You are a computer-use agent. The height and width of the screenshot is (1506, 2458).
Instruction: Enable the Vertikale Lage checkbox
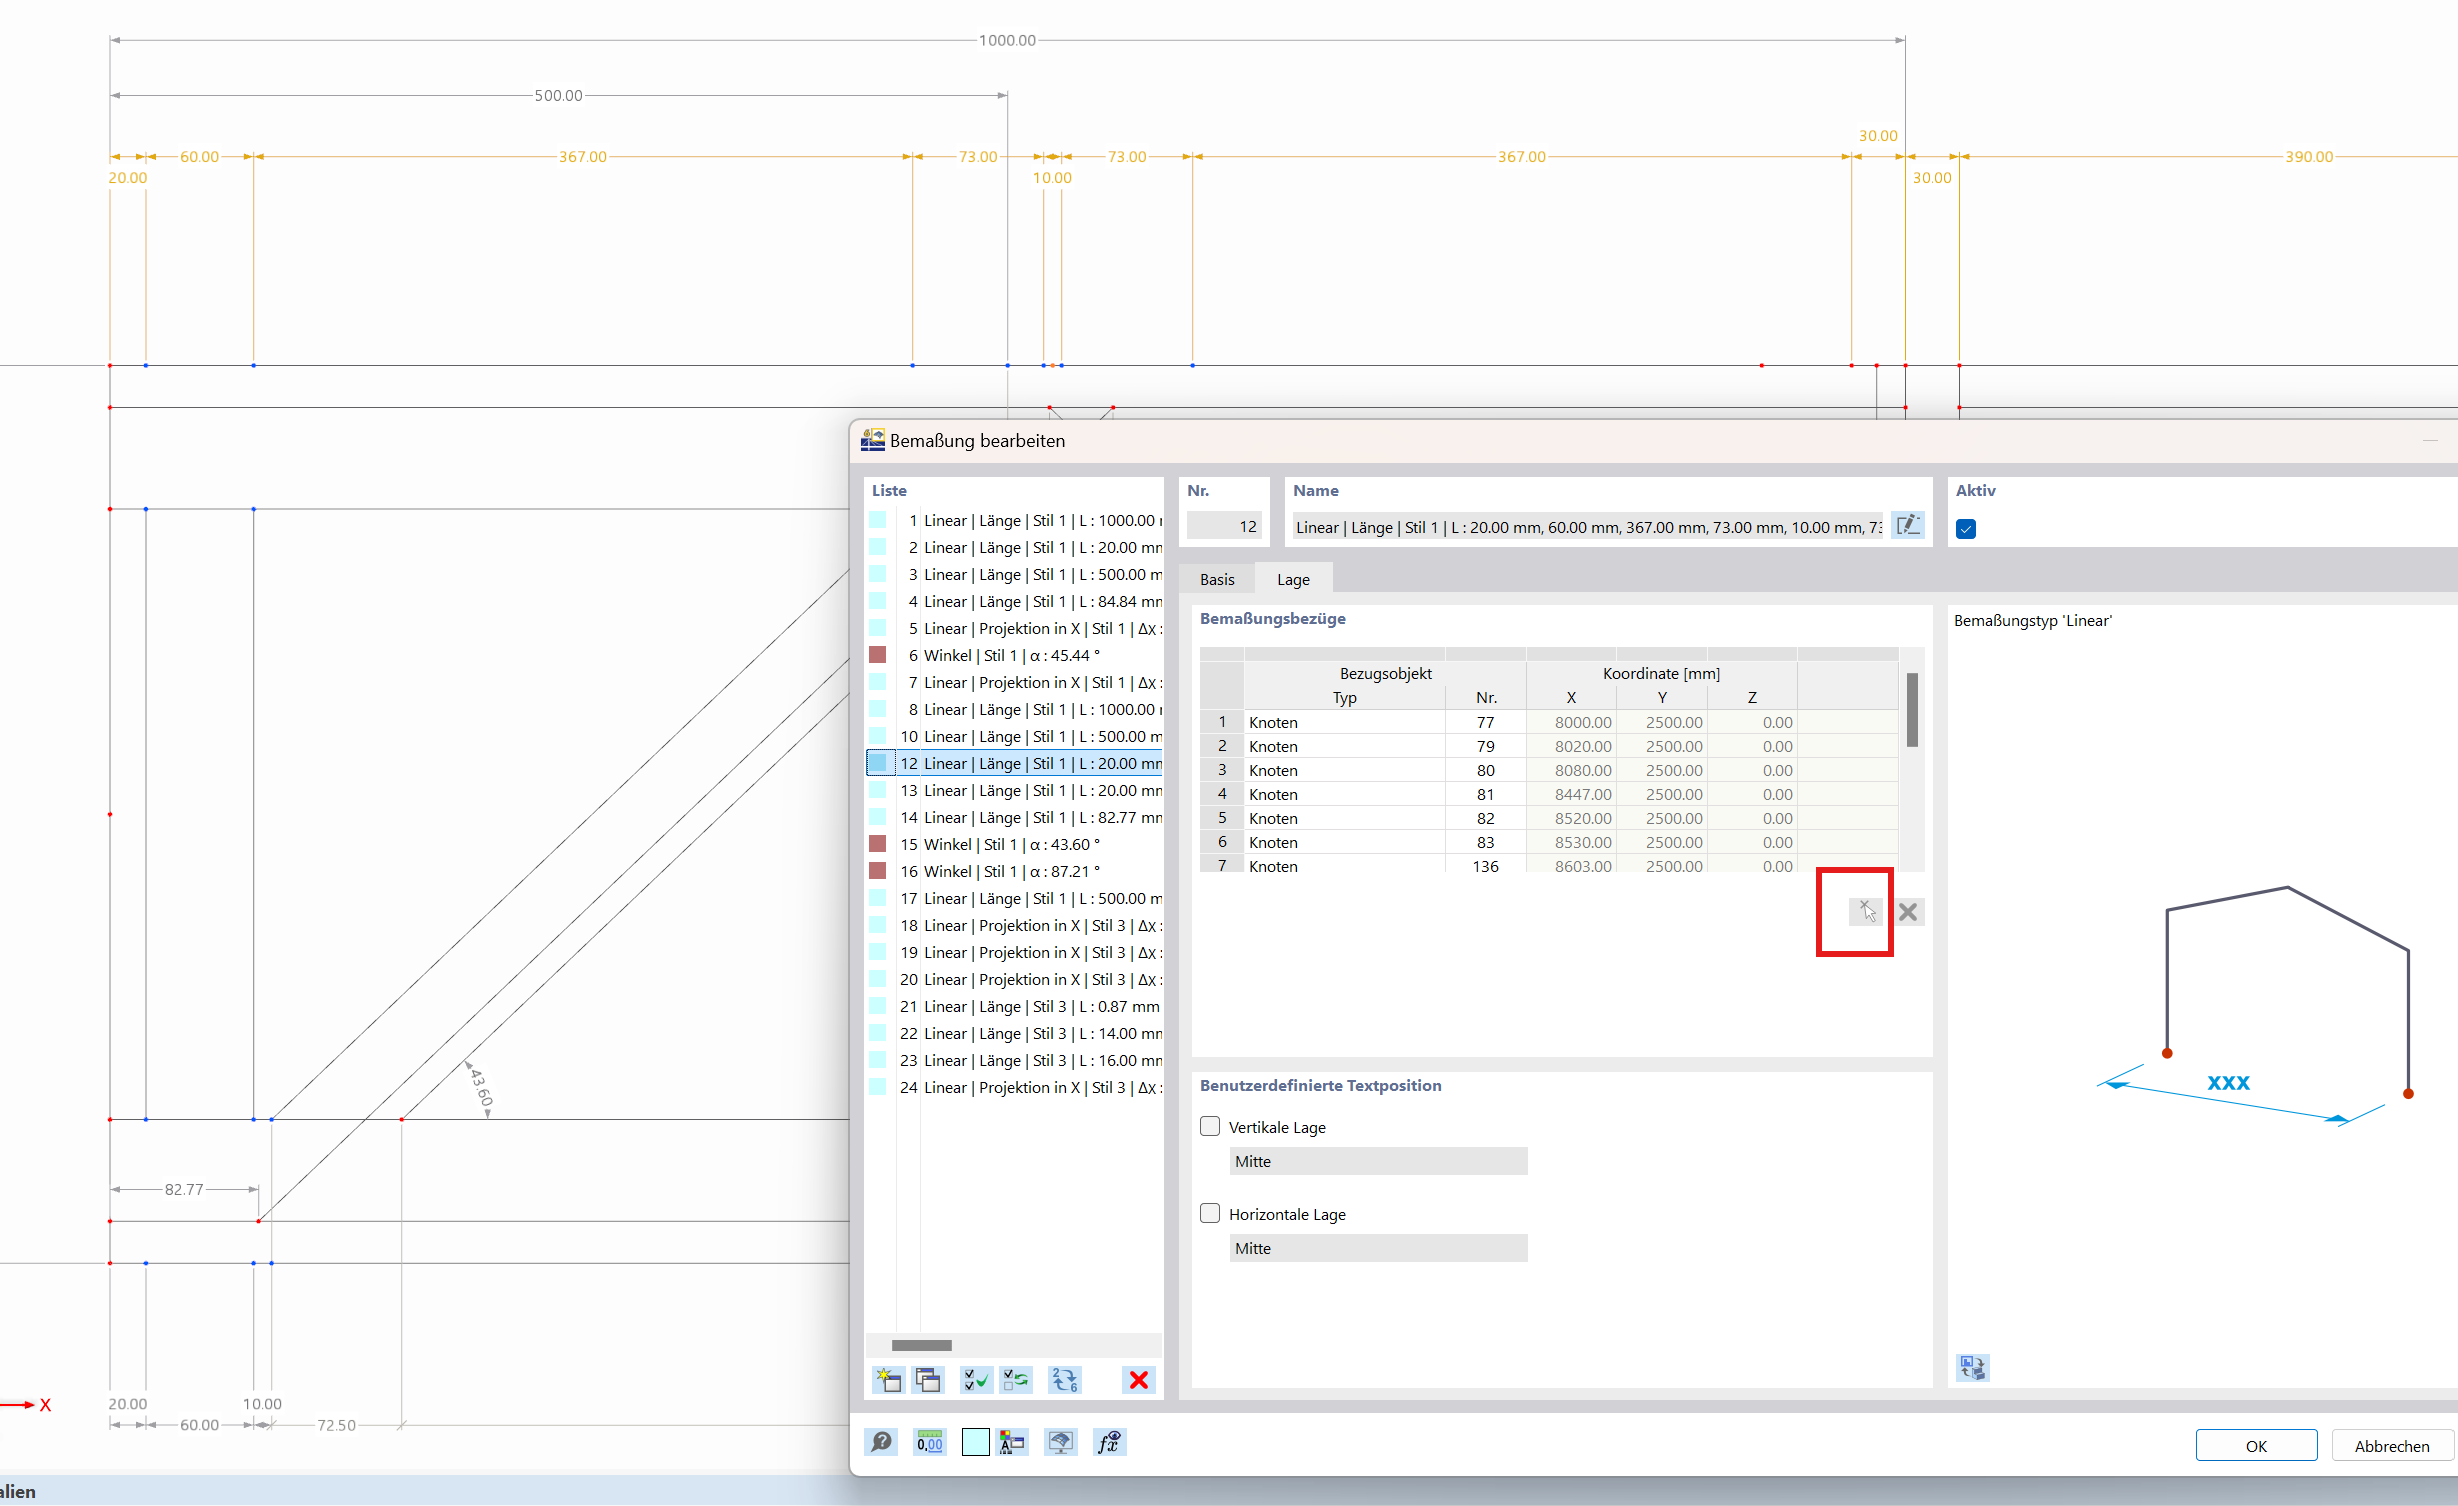click(x=1210, y=1126)
